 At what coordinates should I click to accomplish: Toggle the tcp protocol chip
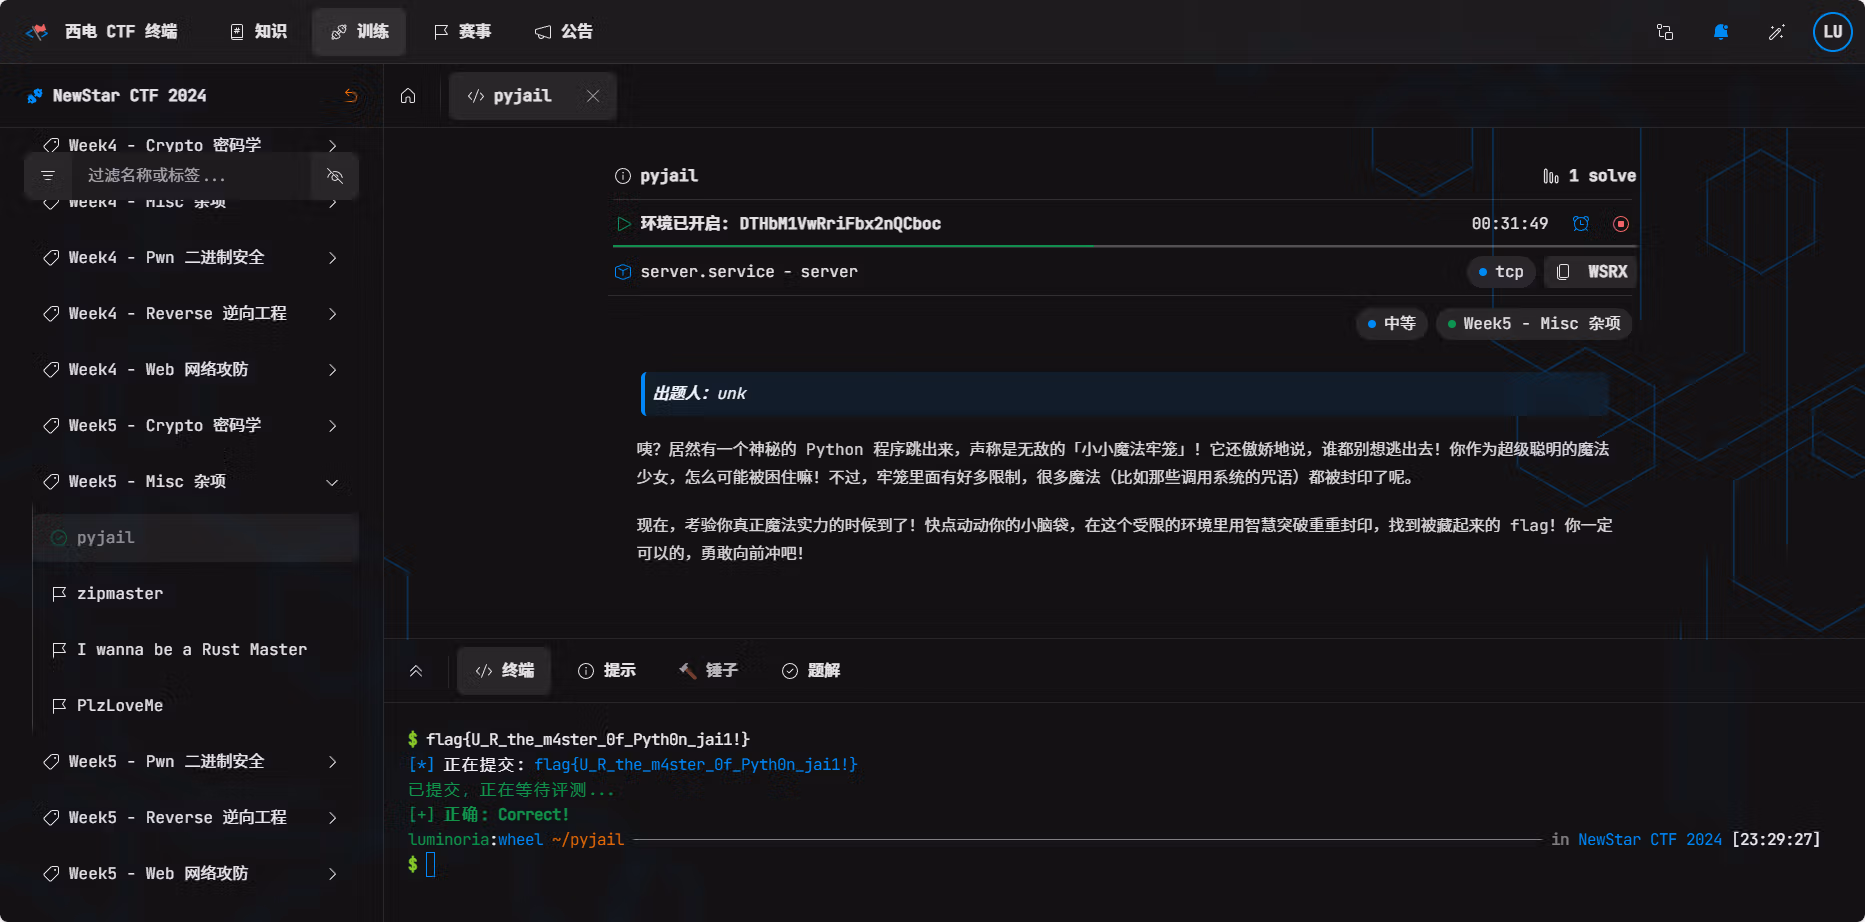tap(1501, 272)
